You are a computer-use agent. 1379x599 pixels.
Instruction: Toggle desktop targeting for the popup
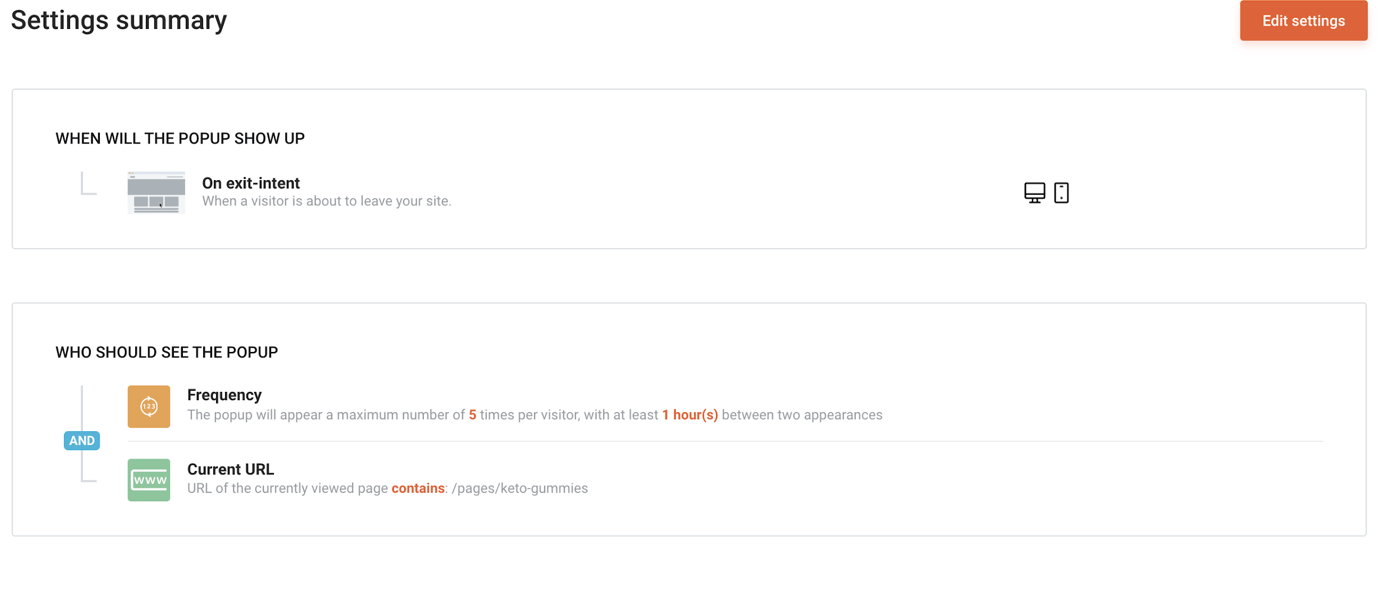1033,191
